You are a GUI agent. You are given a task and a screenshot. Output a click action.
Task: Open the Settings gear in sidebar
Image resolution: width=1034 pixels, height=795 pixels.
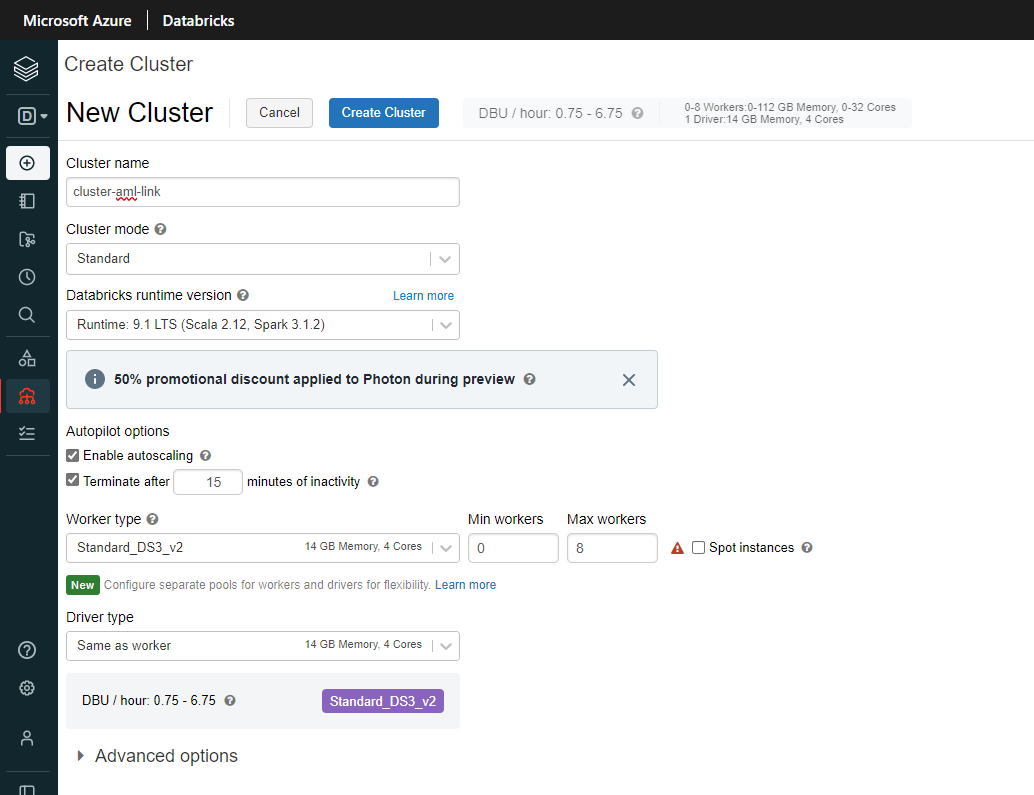coord(27,688)
